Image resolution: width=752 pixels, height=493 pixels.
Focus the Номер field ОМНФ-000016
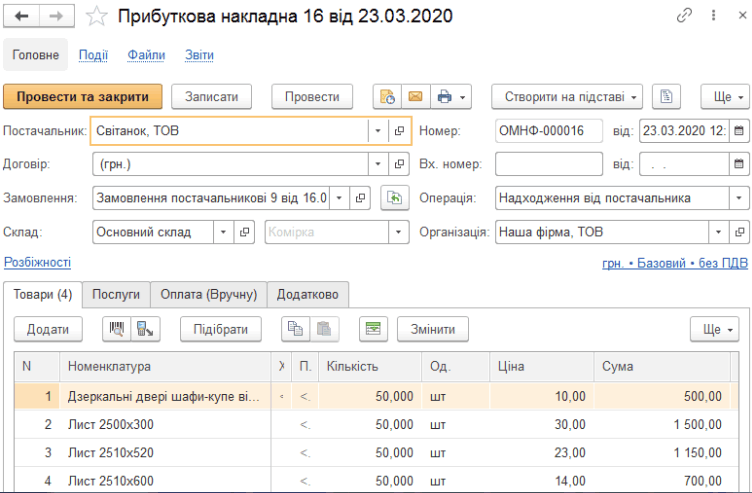(x=549, y=131)
